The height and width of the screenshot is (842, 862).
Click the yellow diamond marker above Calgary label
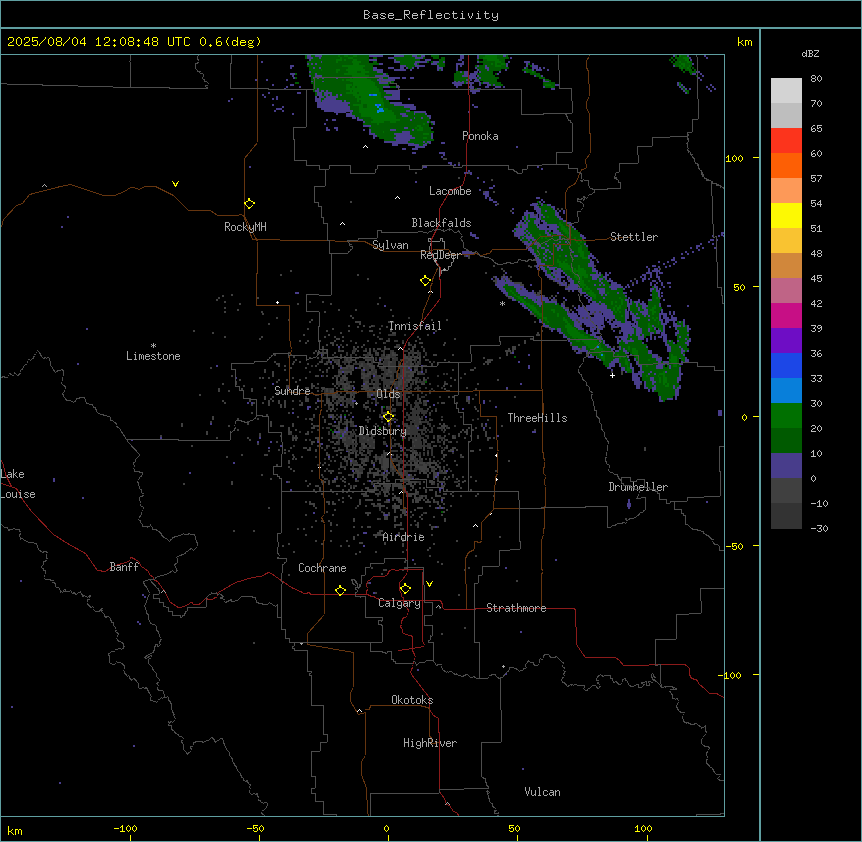click(x=405, y=588)
